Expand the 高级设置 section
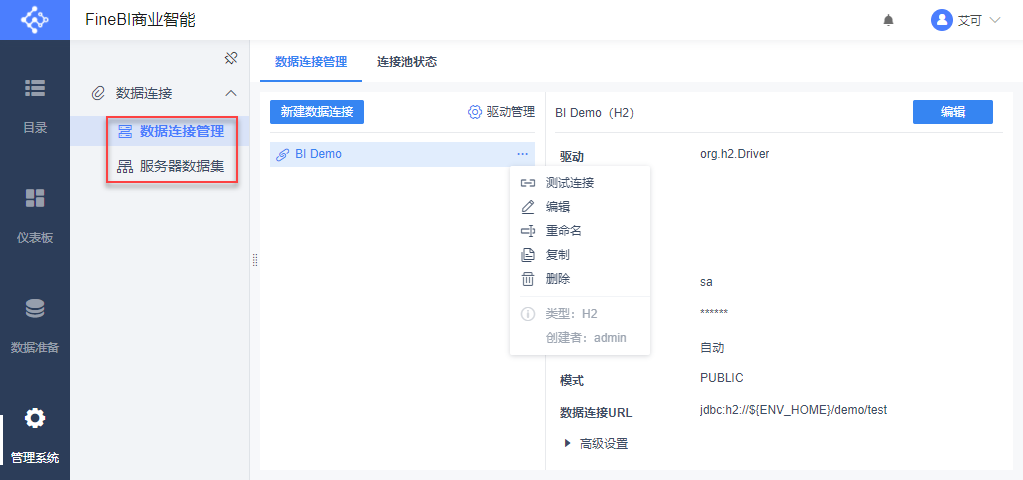The image size is (1023, 480). click(596, 444)
